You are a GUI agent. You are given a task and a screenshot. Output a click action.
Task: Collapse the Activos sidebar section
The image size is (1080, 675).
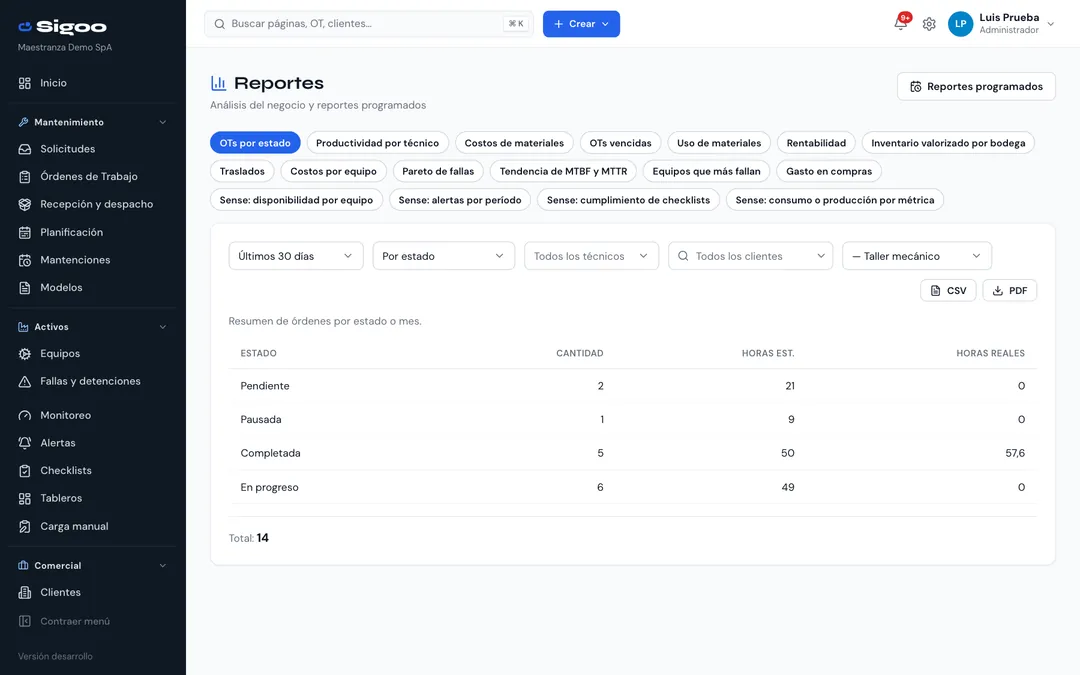pos(163,327)
